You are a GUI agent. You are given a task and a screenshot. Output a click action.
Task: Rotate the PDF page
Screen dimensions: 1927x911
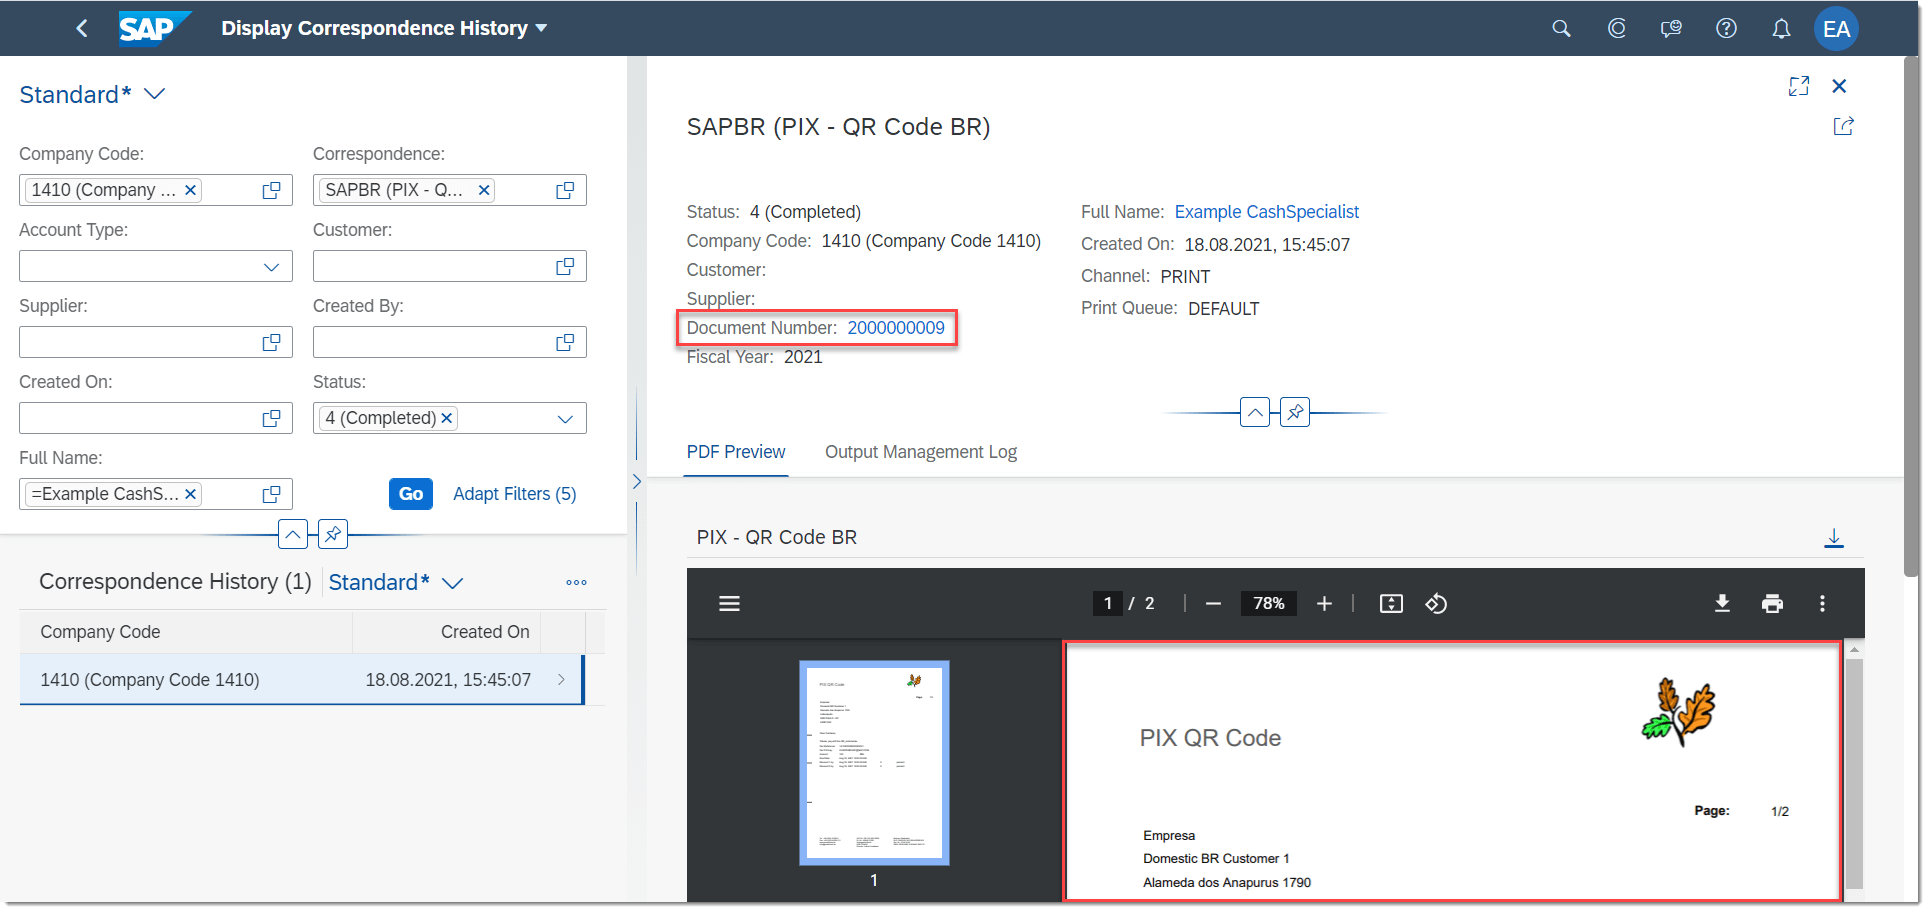pos(1436,603)
